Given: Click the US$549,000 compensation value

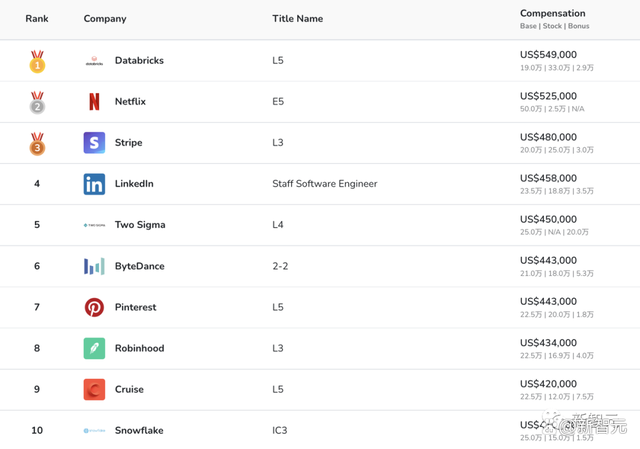Looking at the screenshot, I should (548, 55).
